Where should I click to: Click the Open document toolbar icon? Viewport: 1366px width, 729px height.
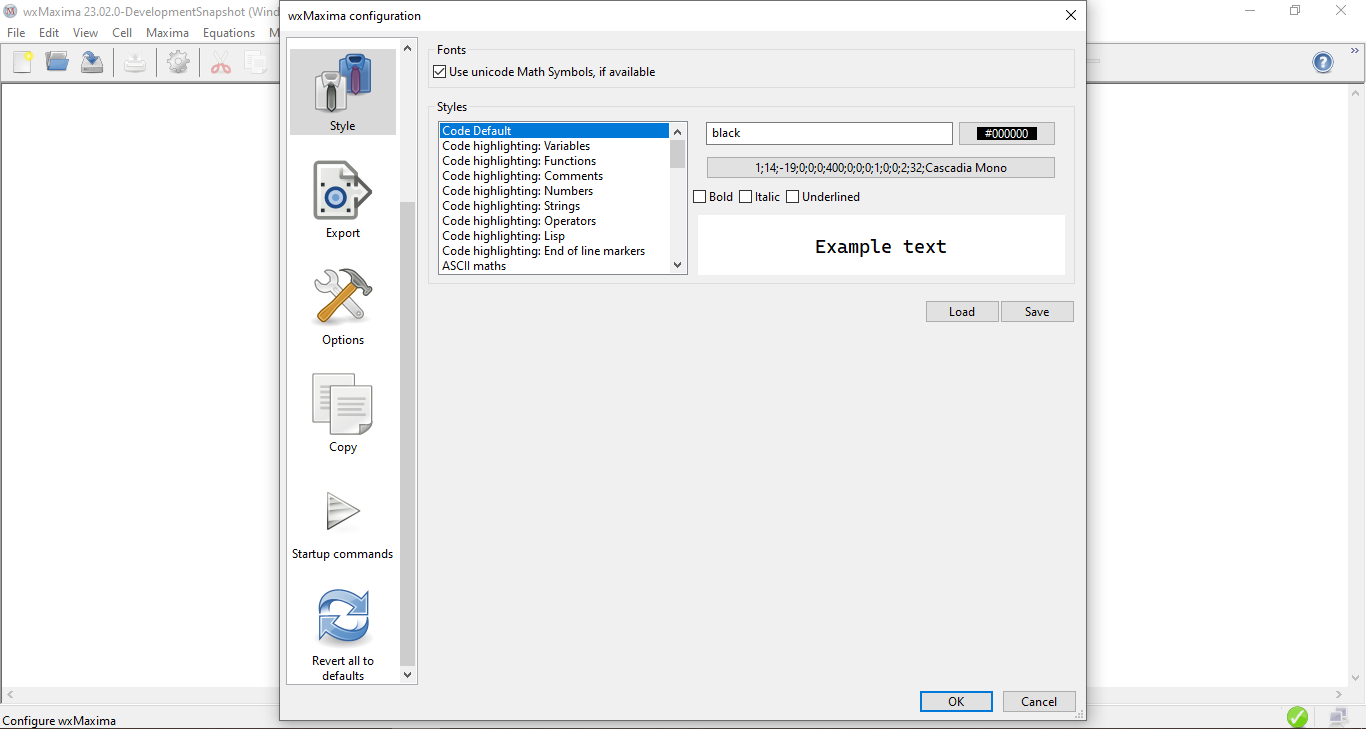point(57,61)
